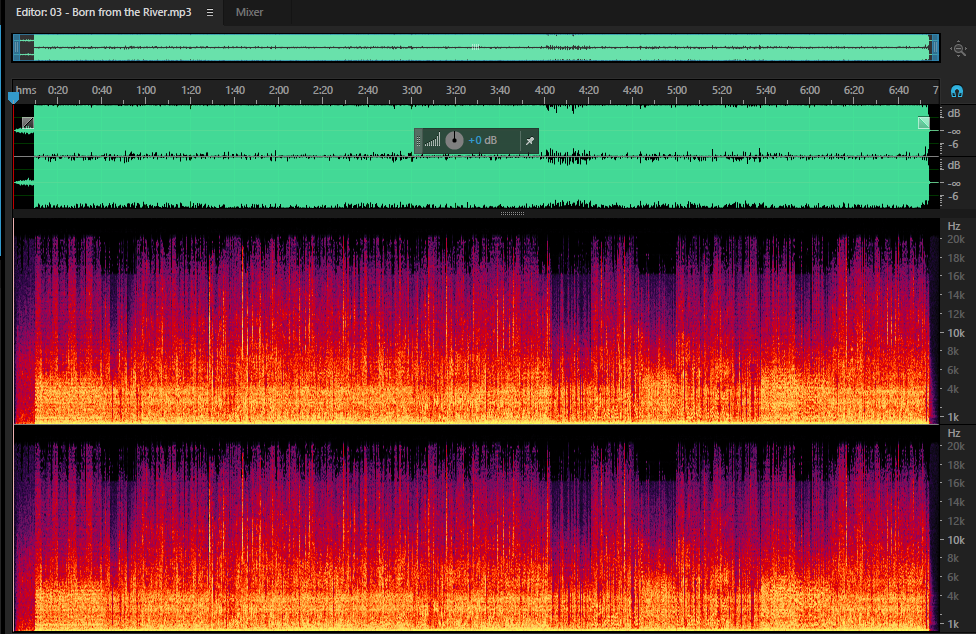The image size is (976, 634).
Task: Click the amplitude knob in the HUD
Action: pos(454,140)
